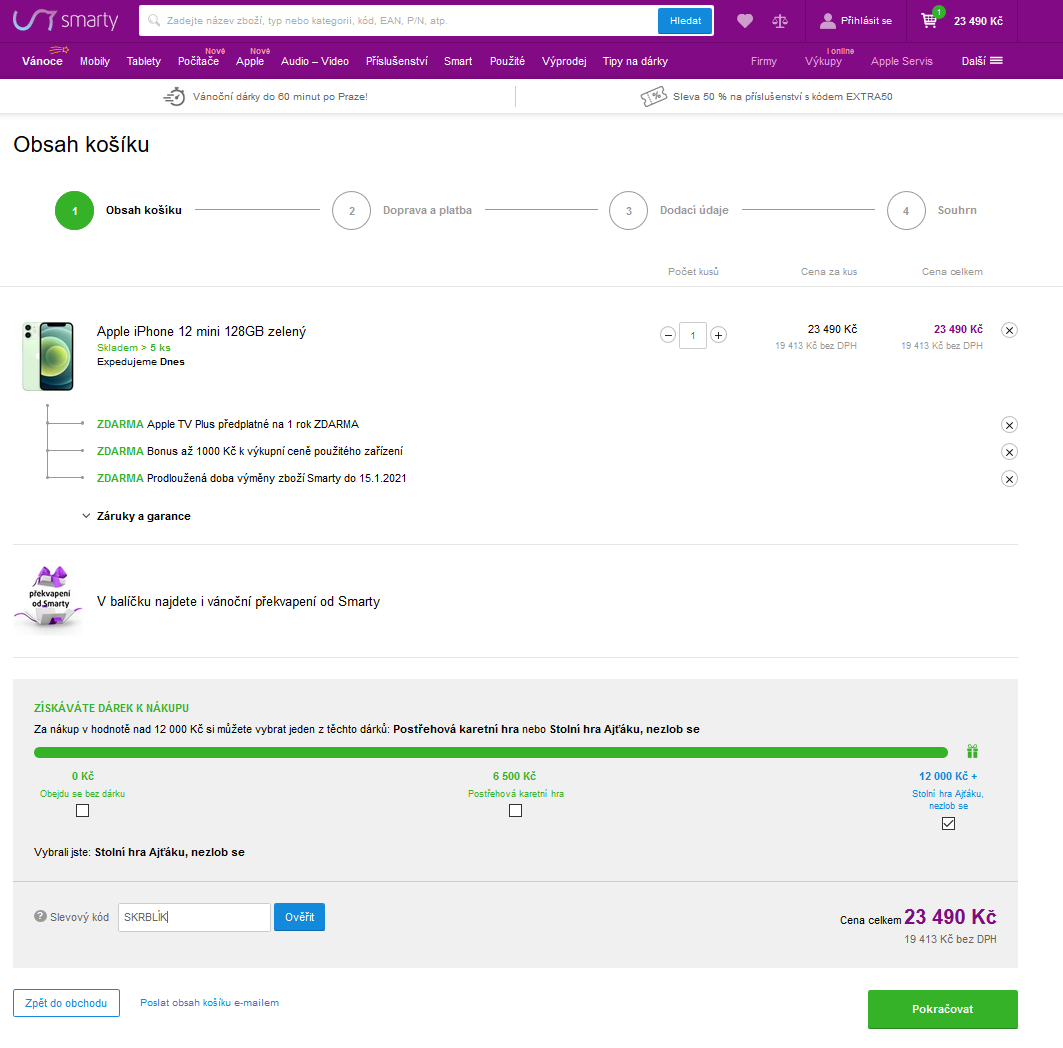Click 'Poslat obsah košíku e-mailem' link

click(x=209, y=1003)
